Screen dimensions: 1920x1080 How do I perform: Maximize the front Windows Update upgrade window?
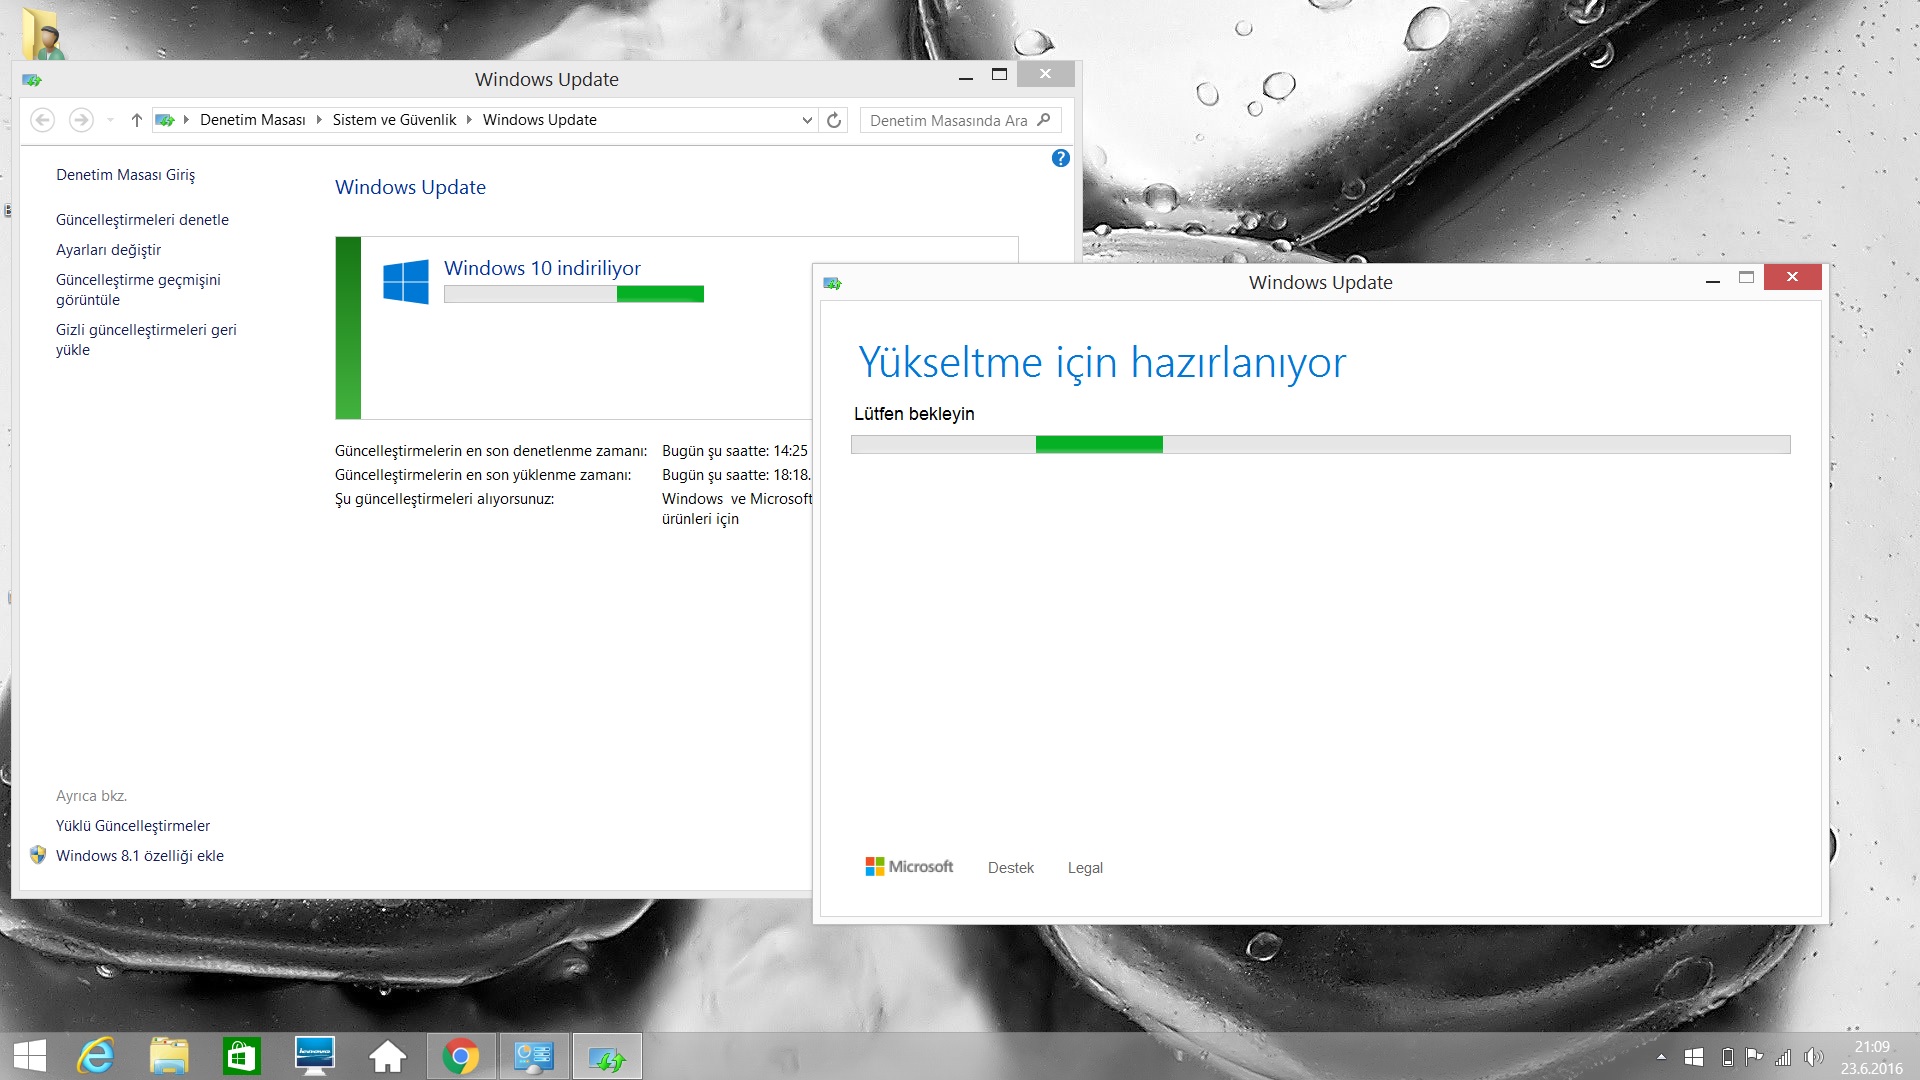(x=1747, y=278)
